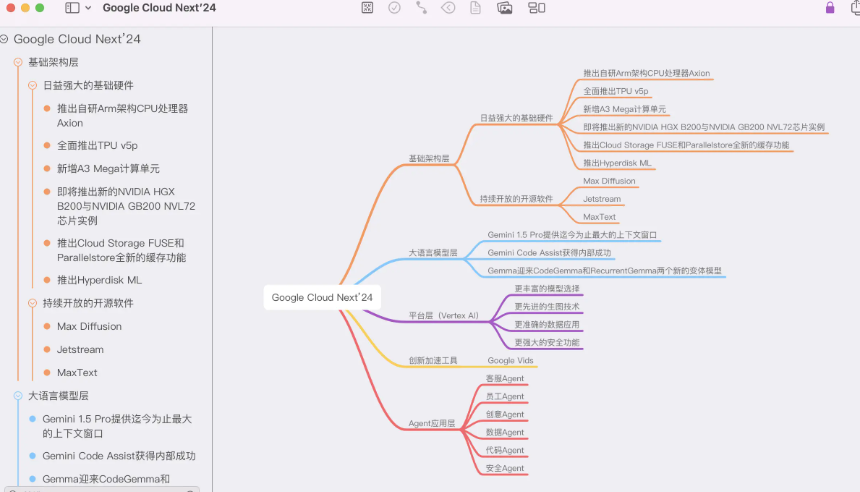Select outline row Gemini 1.5 Pro提供迄今为止最大
This screenshot has width=860, height=492.
(x=117, y=426)
